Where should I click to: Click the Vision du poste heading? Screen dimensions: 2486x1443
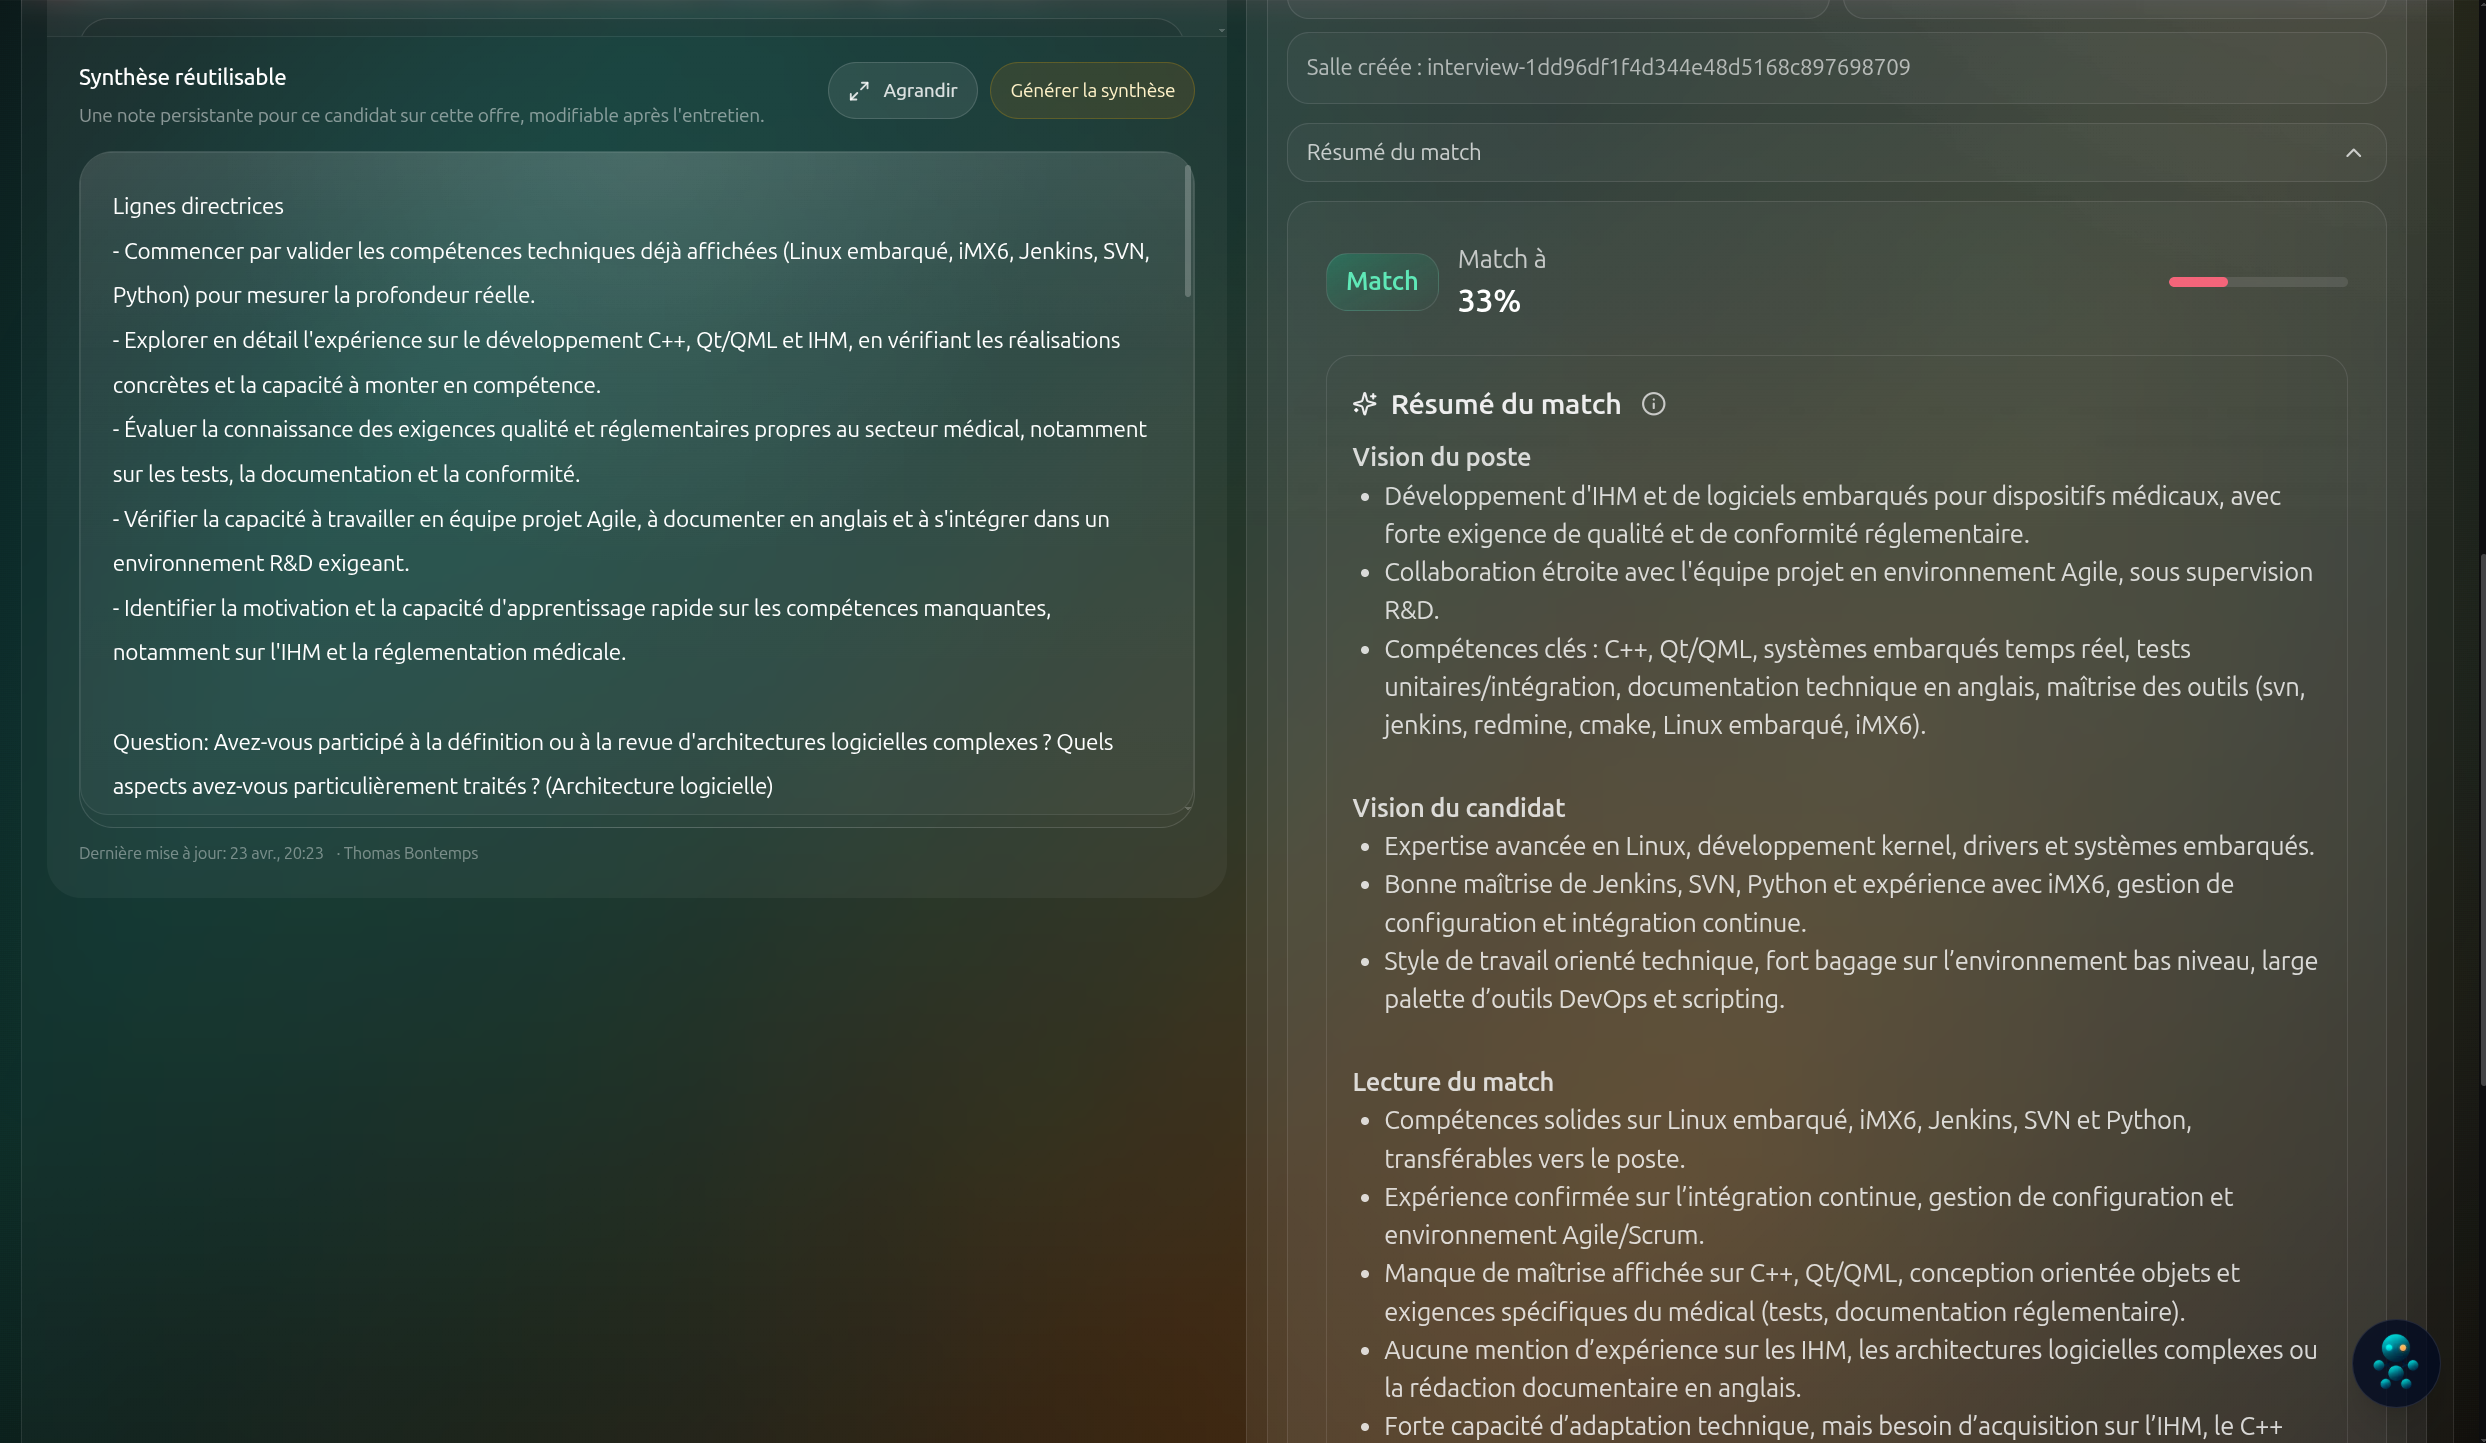pos(1441,457)
